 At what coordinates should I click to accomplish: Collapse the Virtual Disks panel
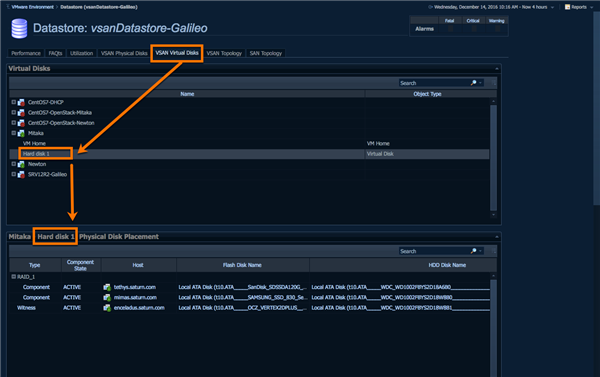pyautogui.click(x=497, y=69)
